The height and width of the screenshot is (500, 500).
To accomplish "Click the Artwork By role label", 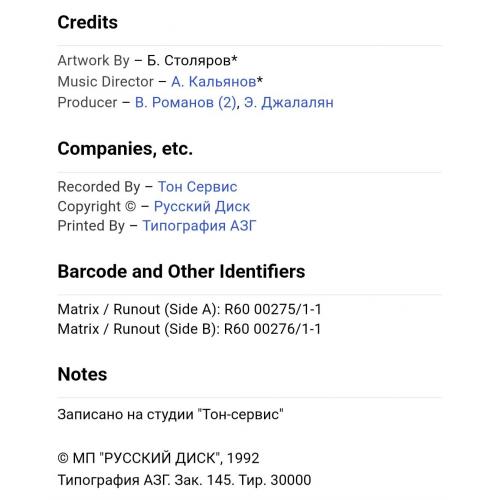I will click(94, 61).
